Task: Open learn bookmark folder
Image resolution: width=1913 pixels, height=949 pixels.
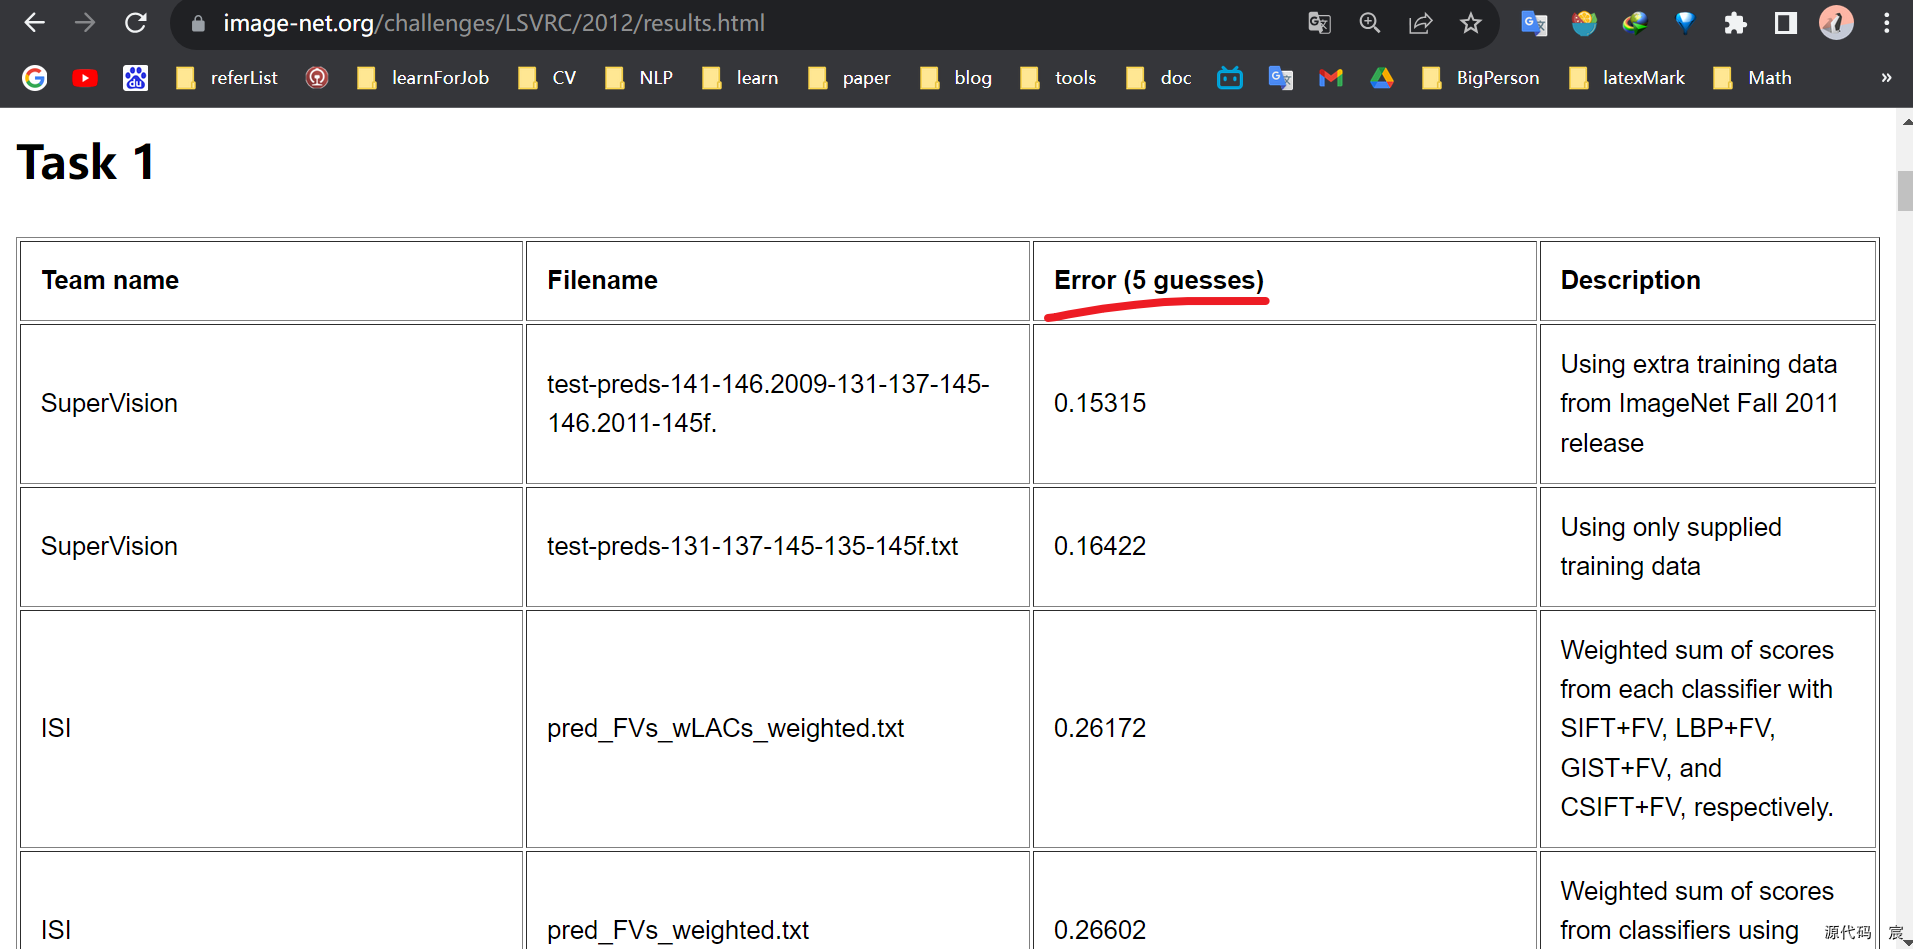Action: [740, 78]
